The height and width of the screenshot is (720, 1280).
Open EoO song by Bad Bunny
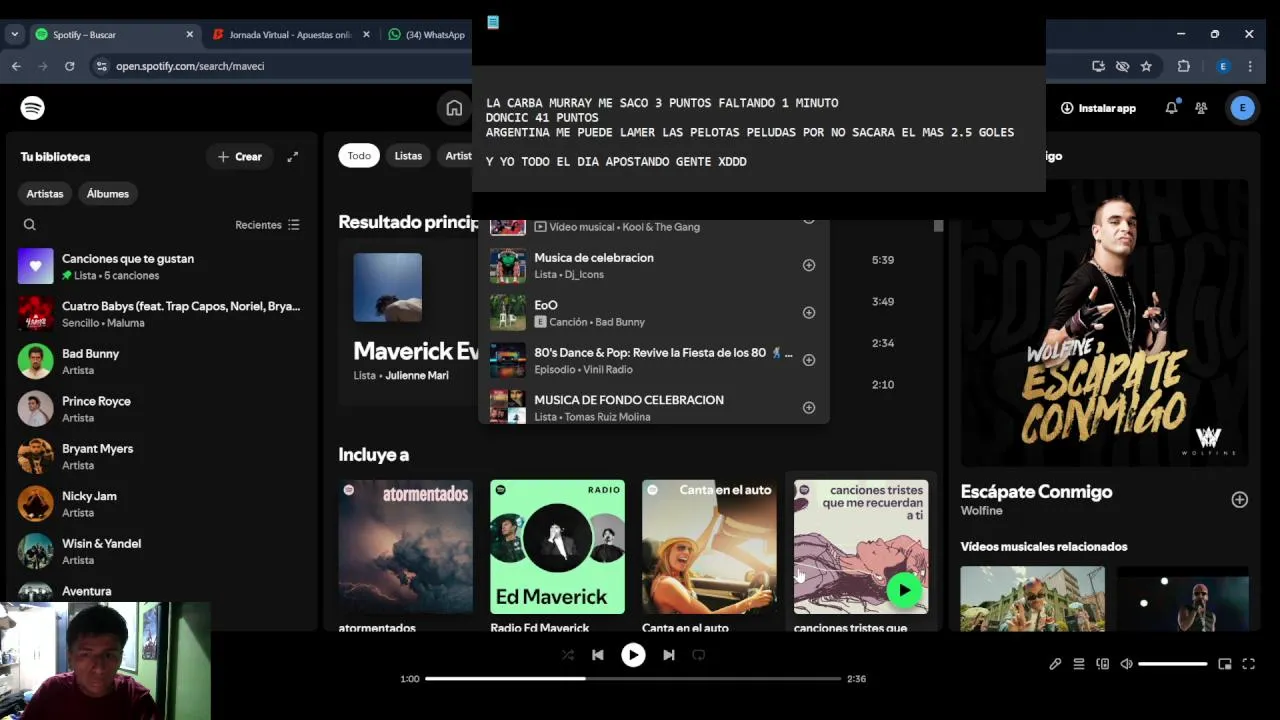pyautogui.click(x=654, y=313)
